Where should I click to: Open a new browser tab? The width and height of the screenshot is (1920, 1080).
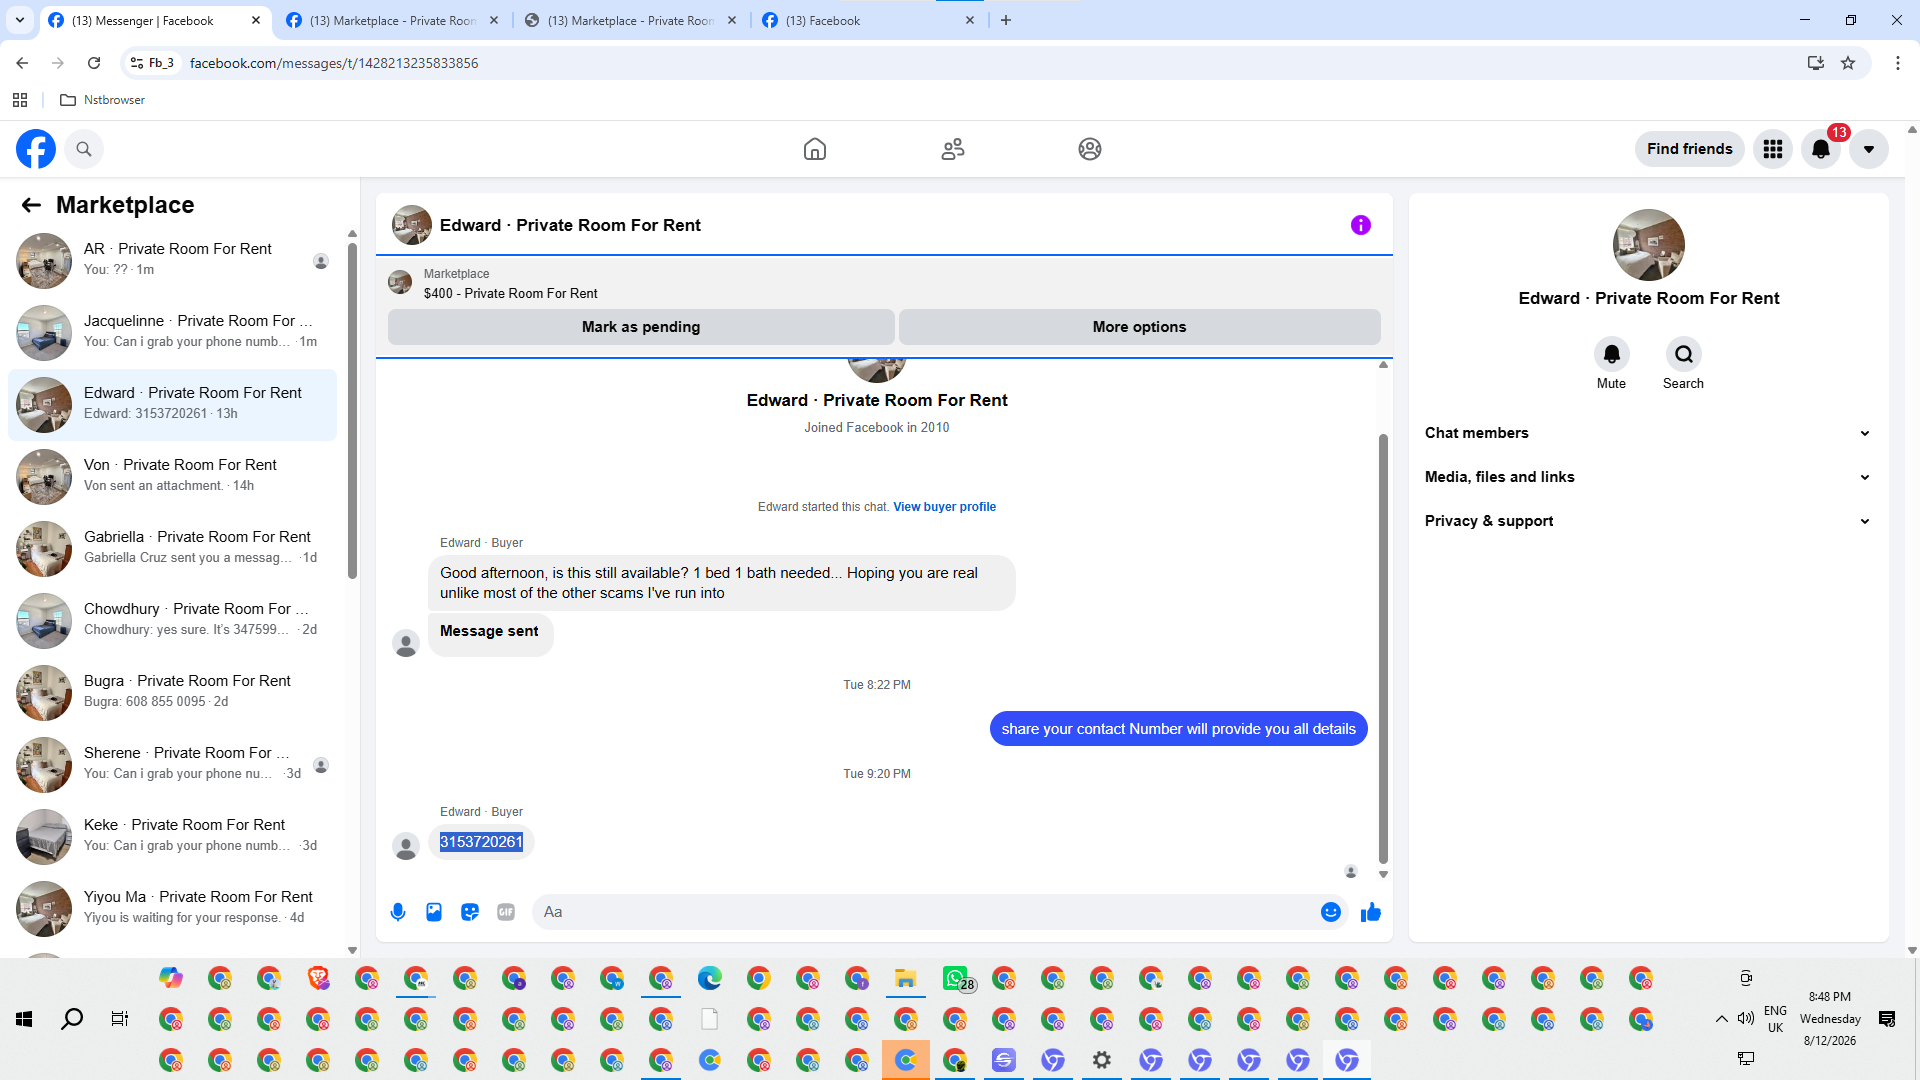pos(1006,21)
